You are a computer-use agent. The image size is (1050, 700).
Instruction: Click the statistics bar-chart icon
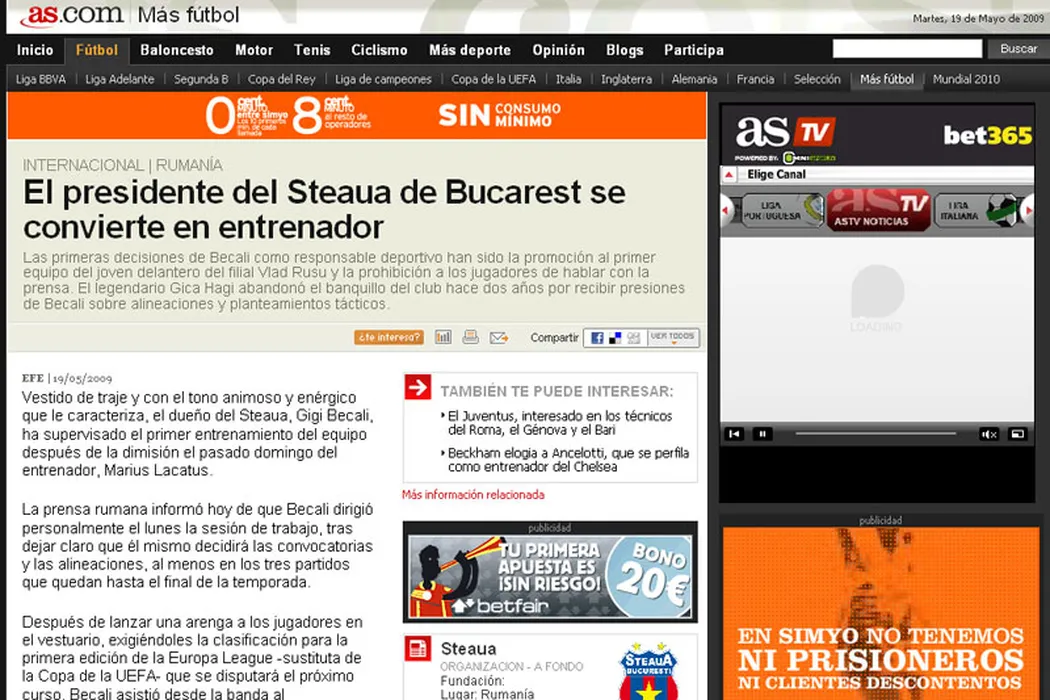(x=443, y=337)
